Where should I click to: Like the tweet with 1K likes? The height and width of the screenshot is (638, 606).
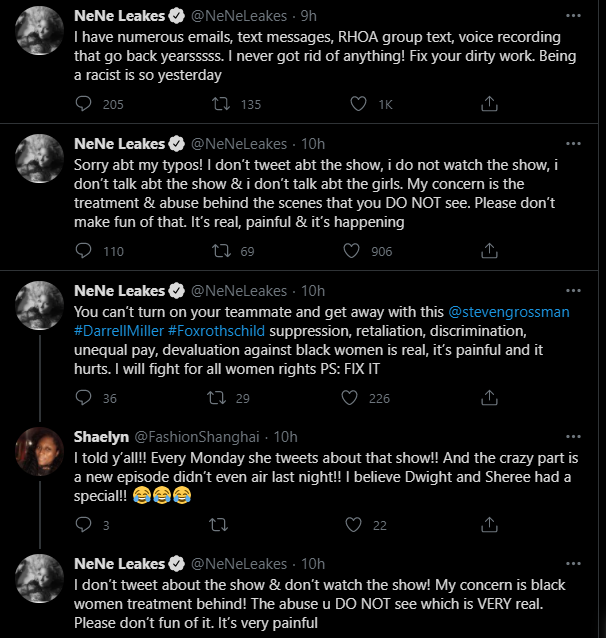pos(358,104)
